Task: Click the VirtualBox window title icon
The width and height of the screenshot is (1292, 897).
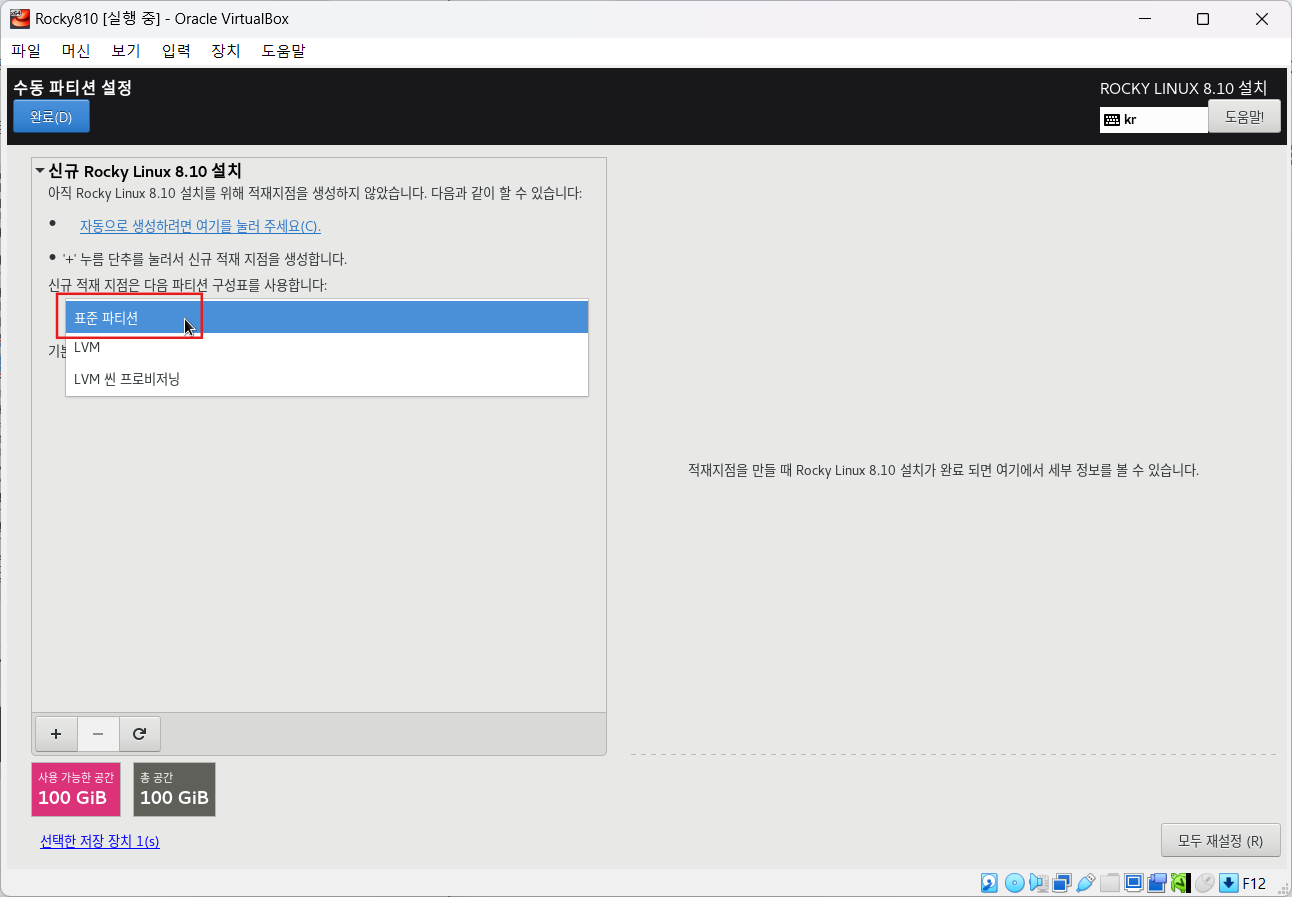Action: click(20, 19)
